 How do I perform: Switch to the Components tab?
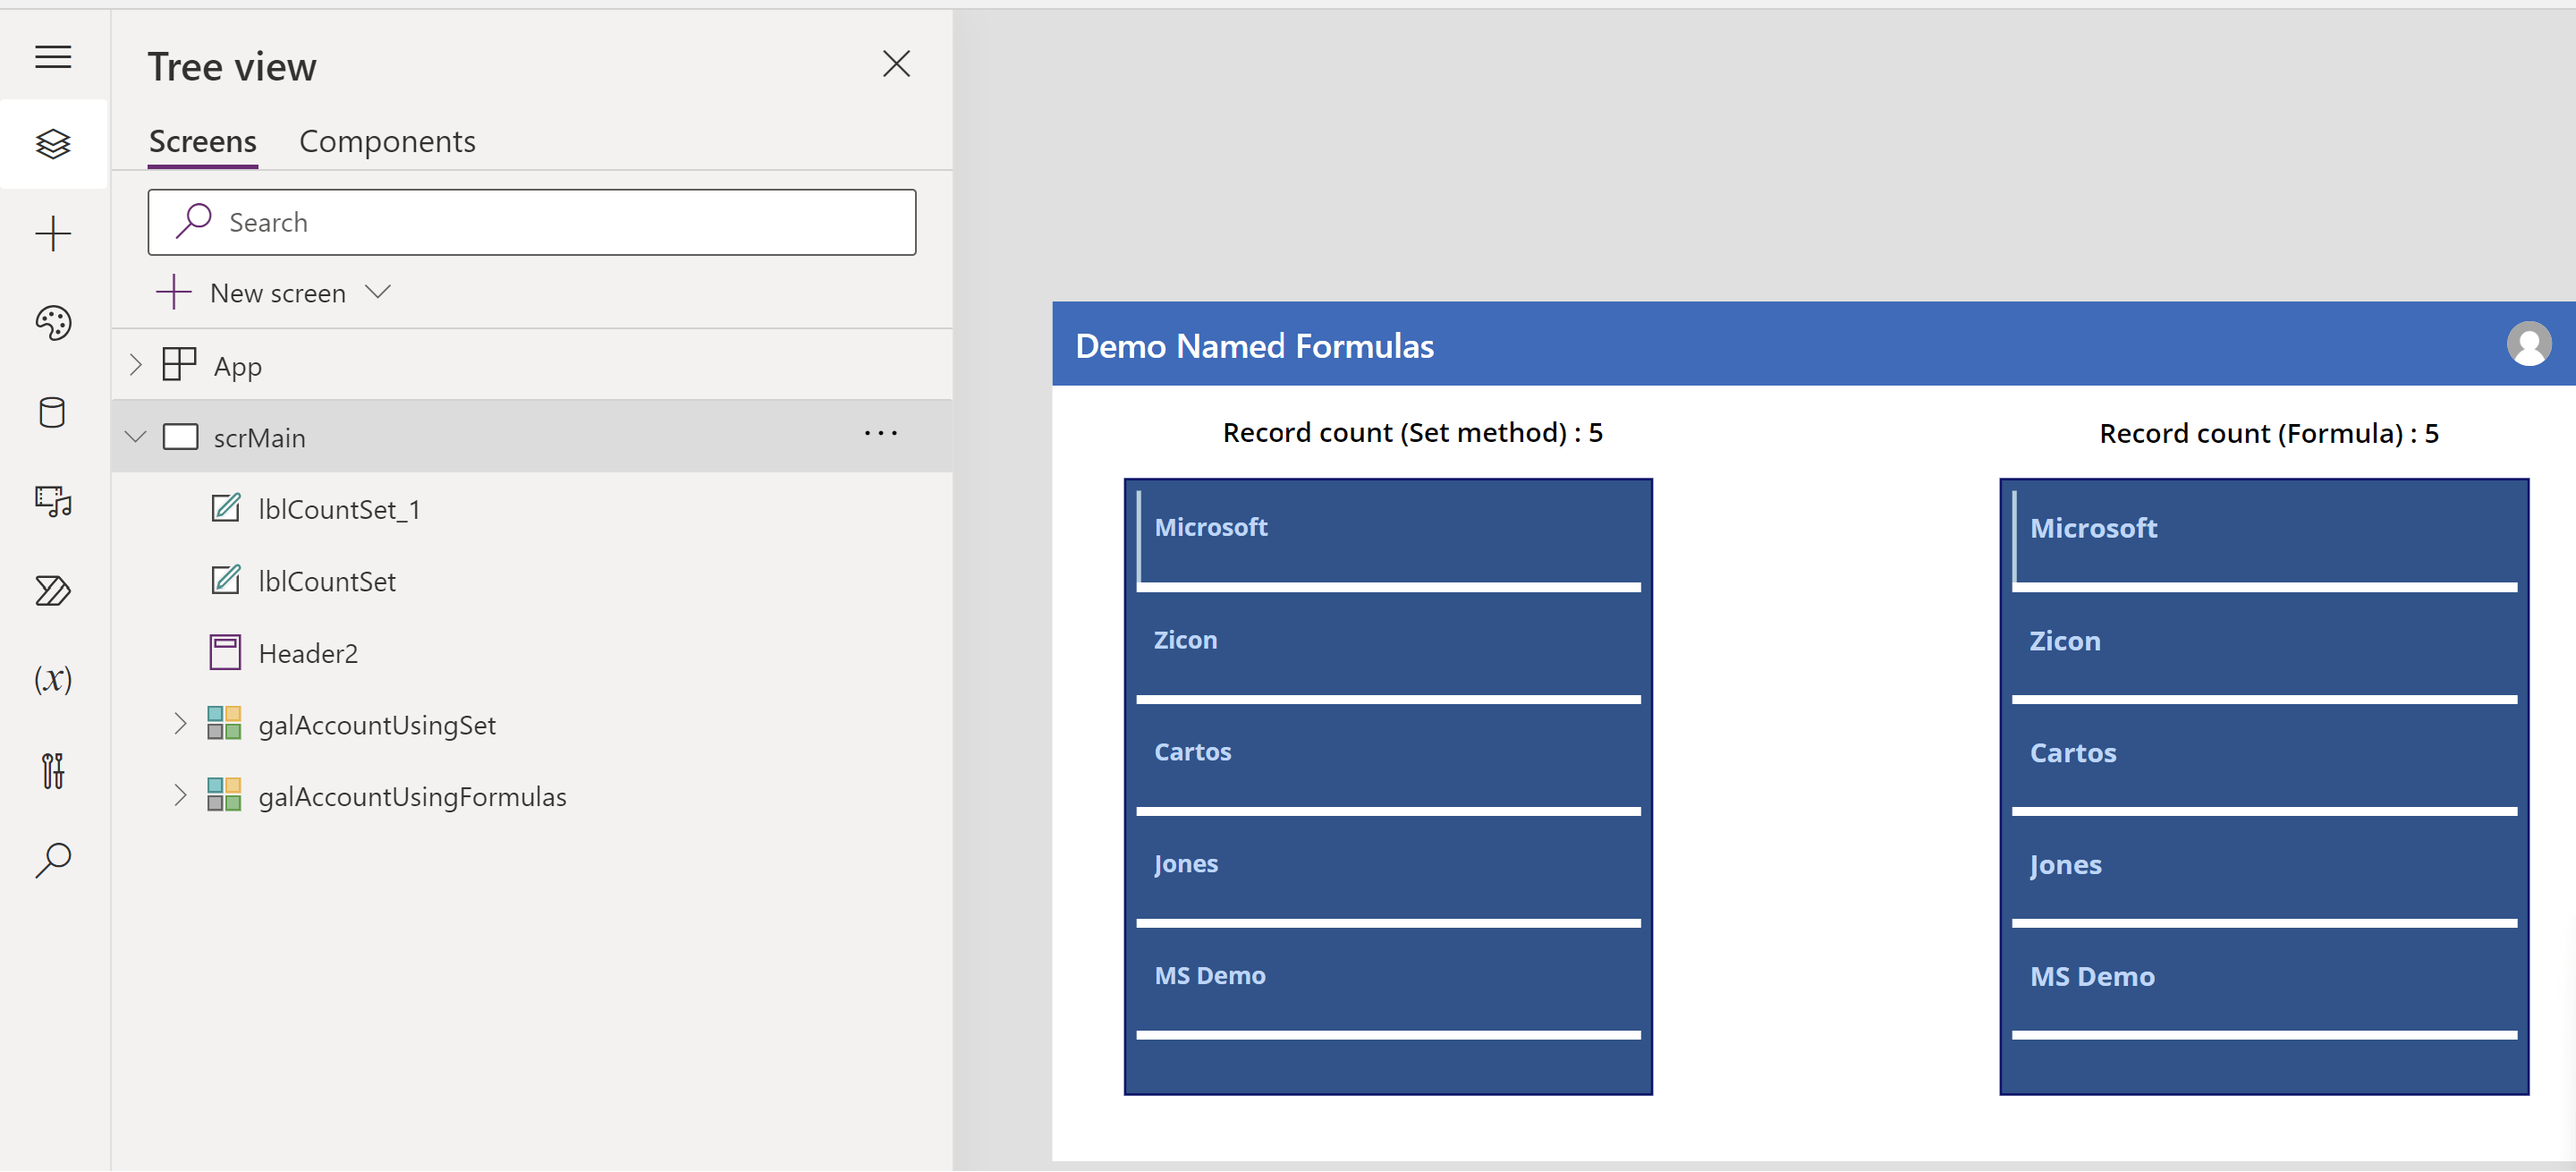[387, 142]
